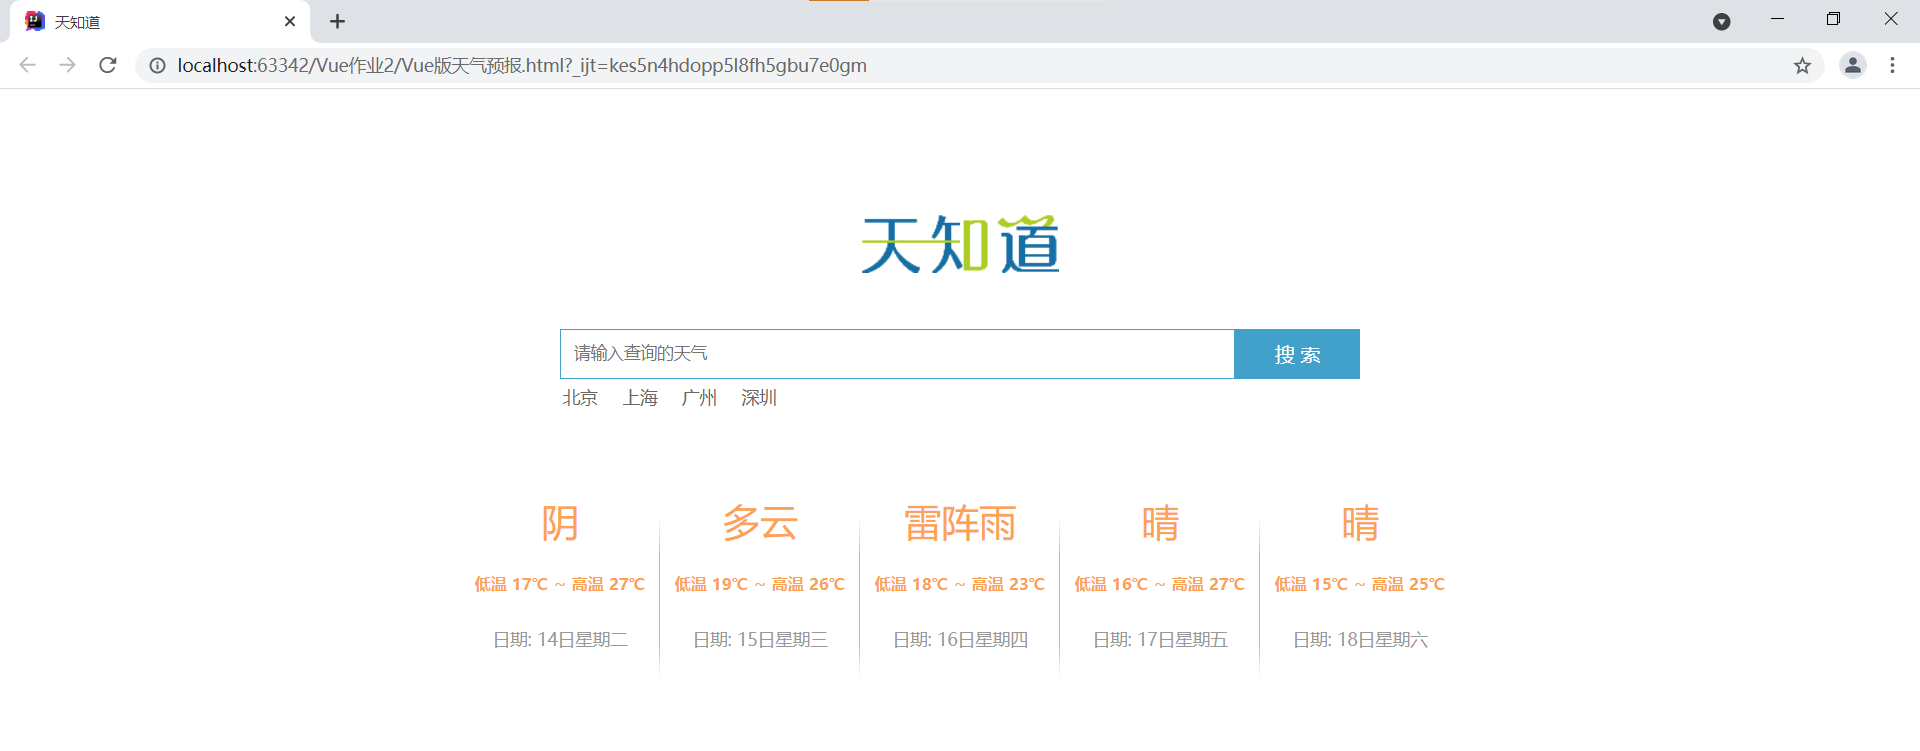
Task: Open the Chrome profile avatar
Action: tap(1853, 65)
